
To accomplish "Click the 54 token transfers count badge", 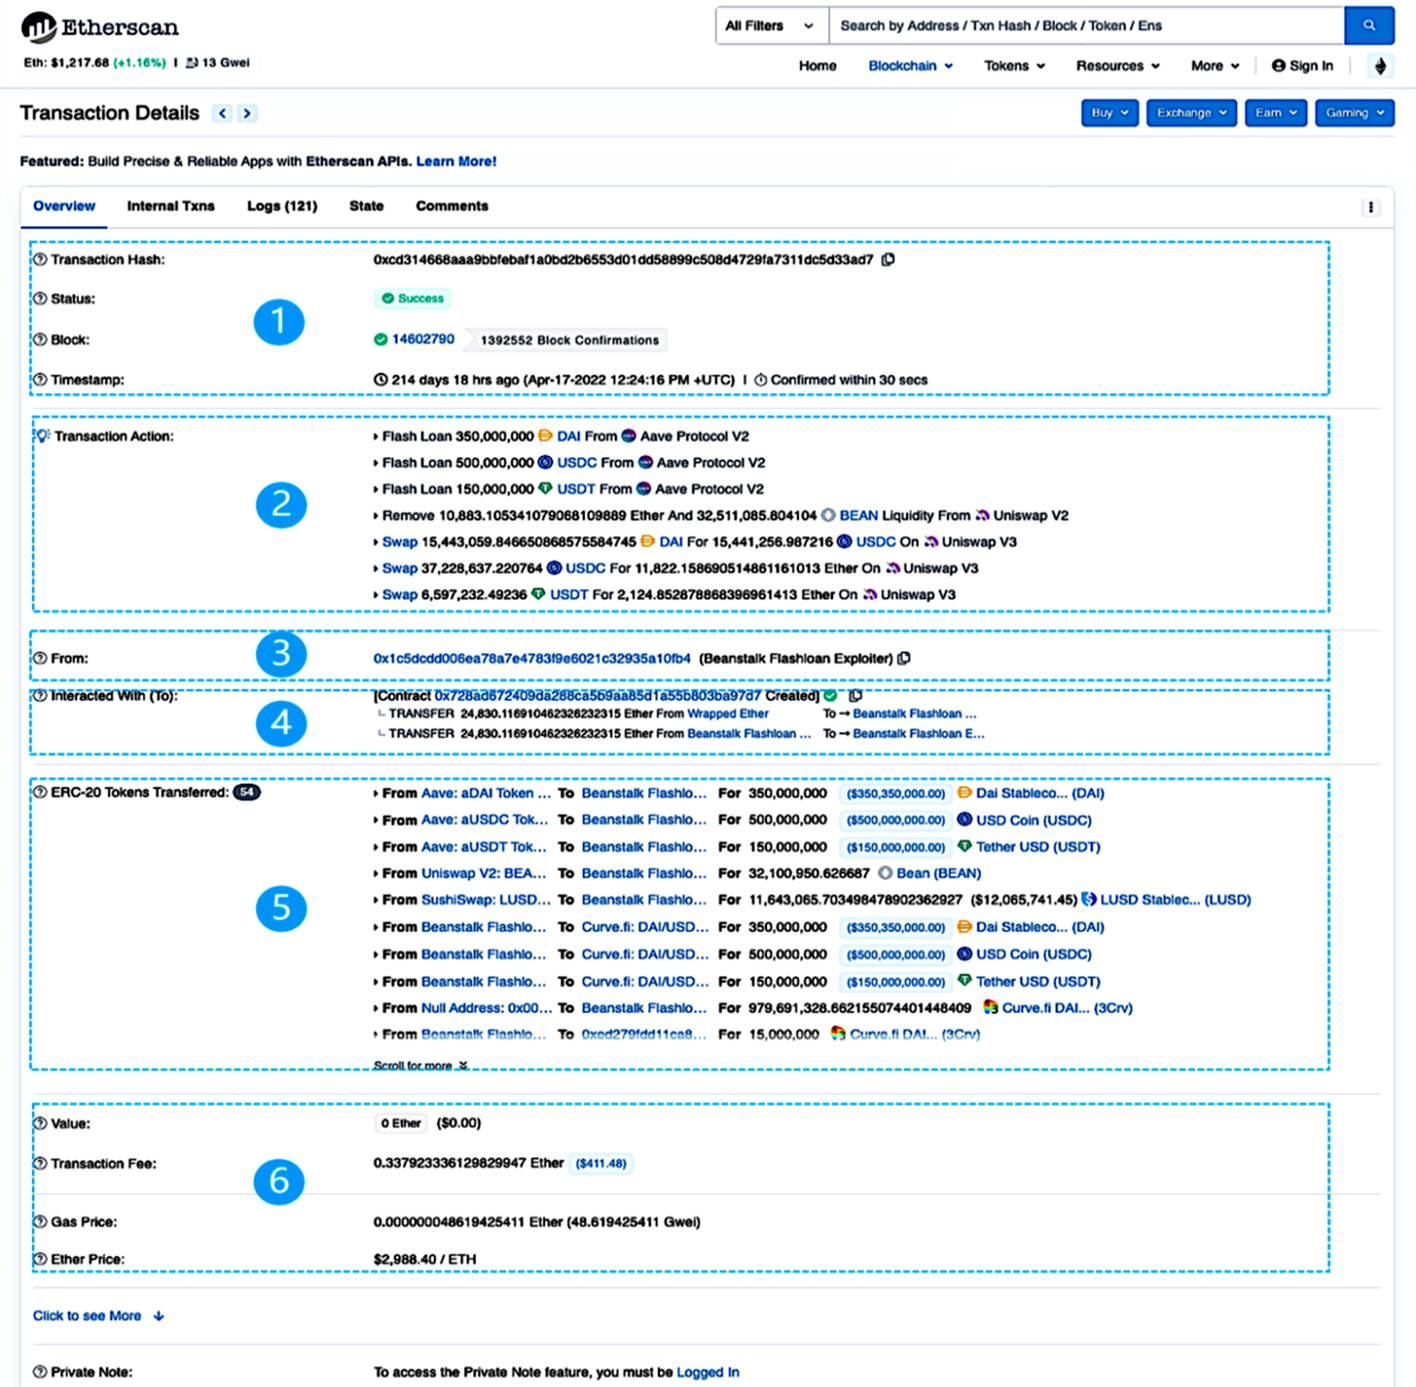I will pos(247,792).
